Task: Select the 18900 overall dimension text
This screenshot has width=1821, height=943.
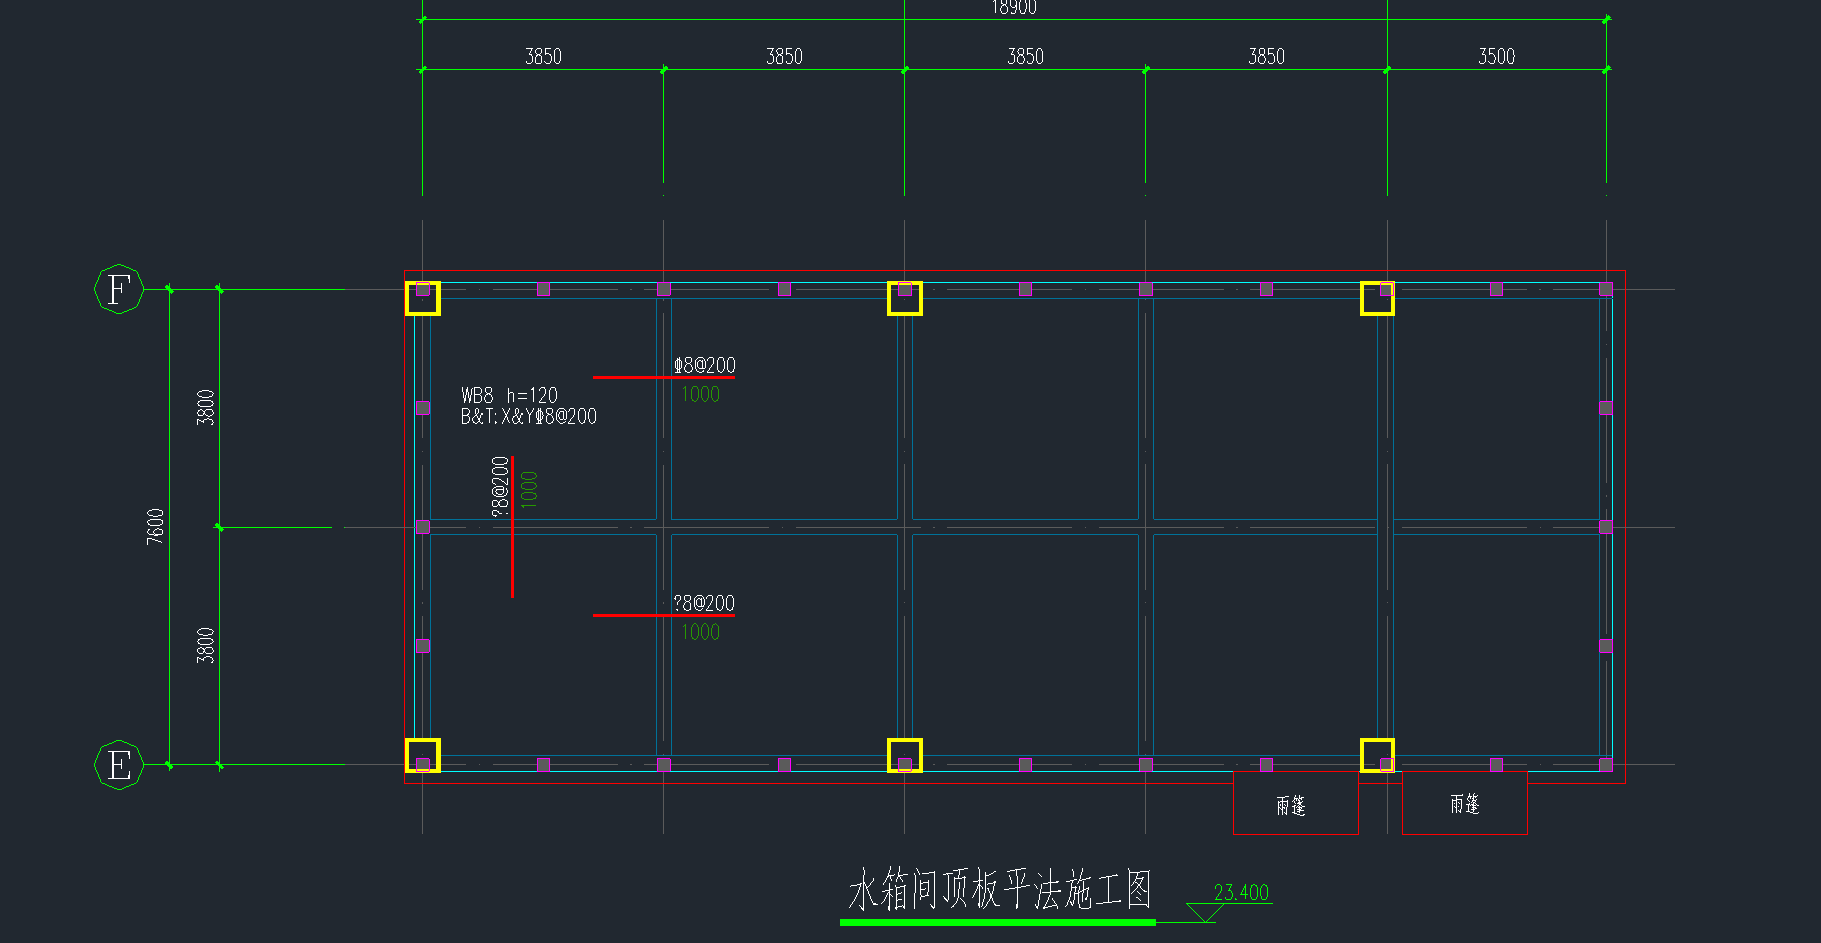Action: (x=1013, y=7)
